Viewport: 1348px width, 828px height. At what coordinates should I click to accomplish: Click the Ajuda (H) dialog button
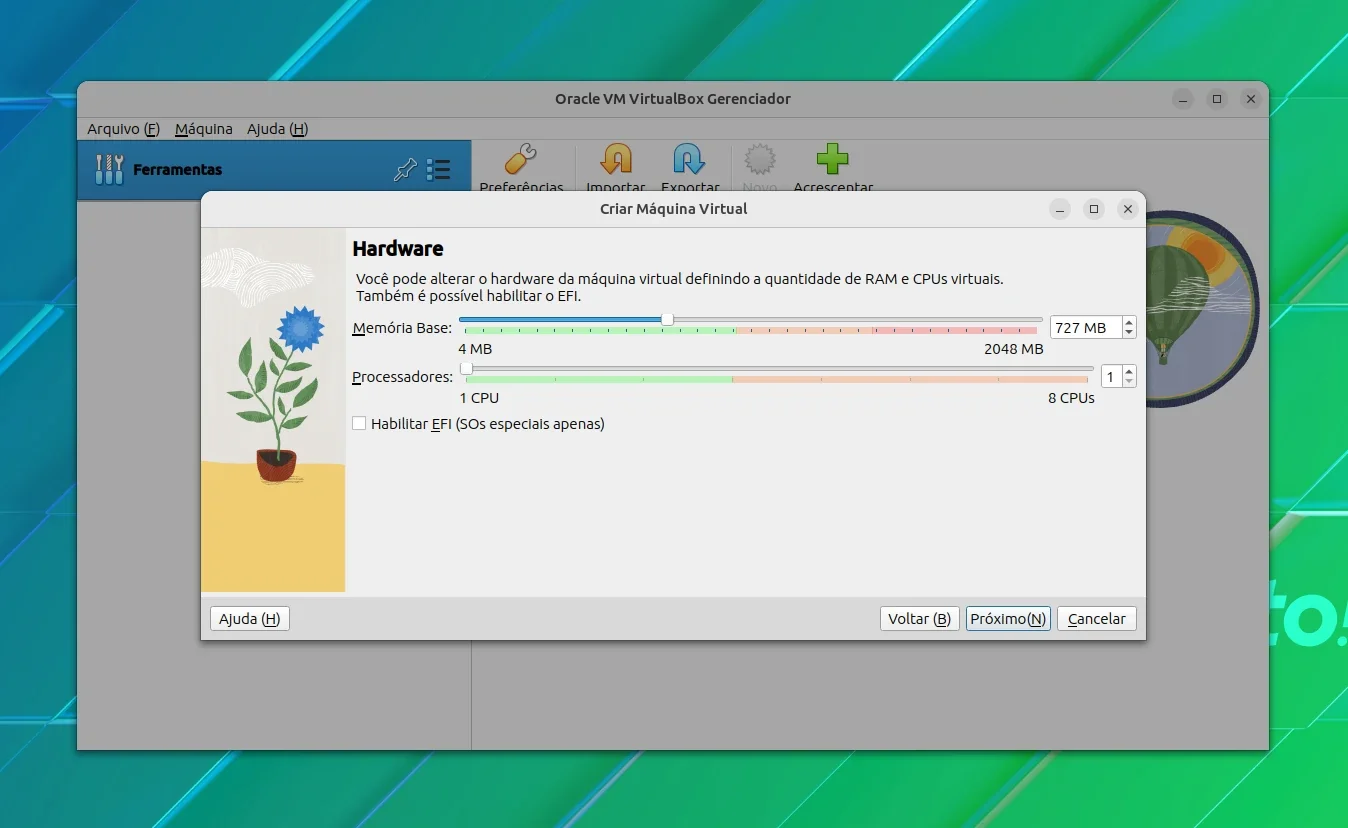pos(250,619)
